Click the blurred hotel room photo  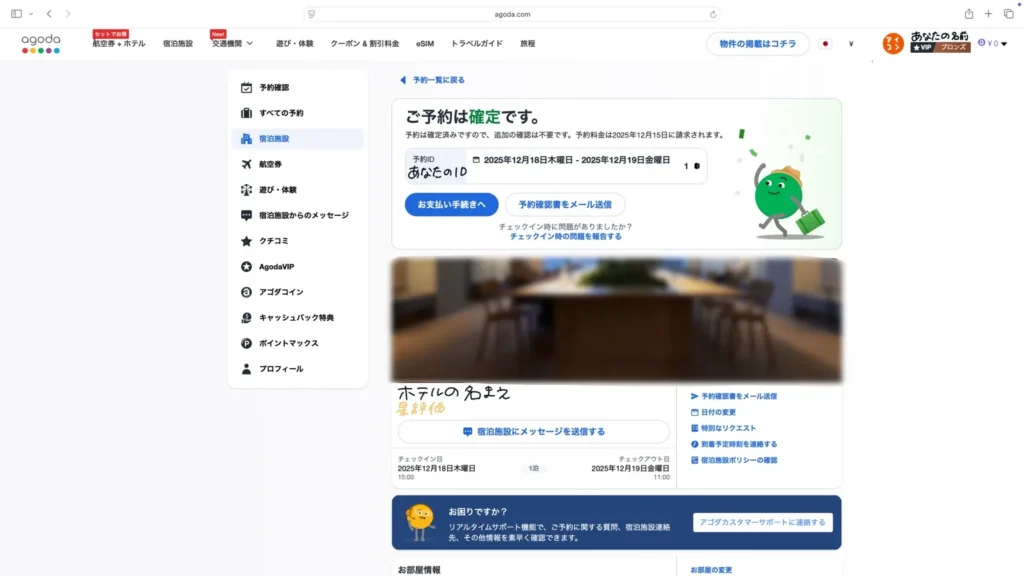coord(617,318)
